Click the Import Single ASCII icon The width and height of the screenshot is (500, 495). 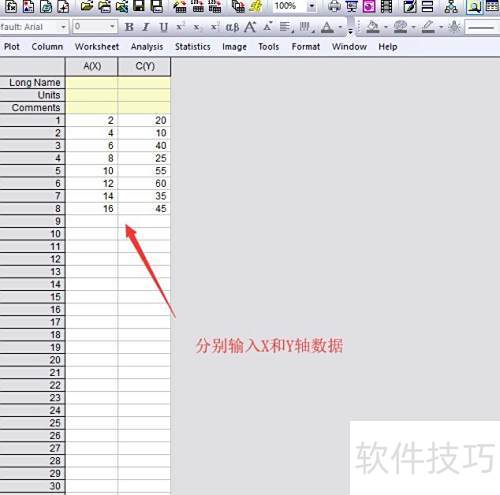(198, 6)
